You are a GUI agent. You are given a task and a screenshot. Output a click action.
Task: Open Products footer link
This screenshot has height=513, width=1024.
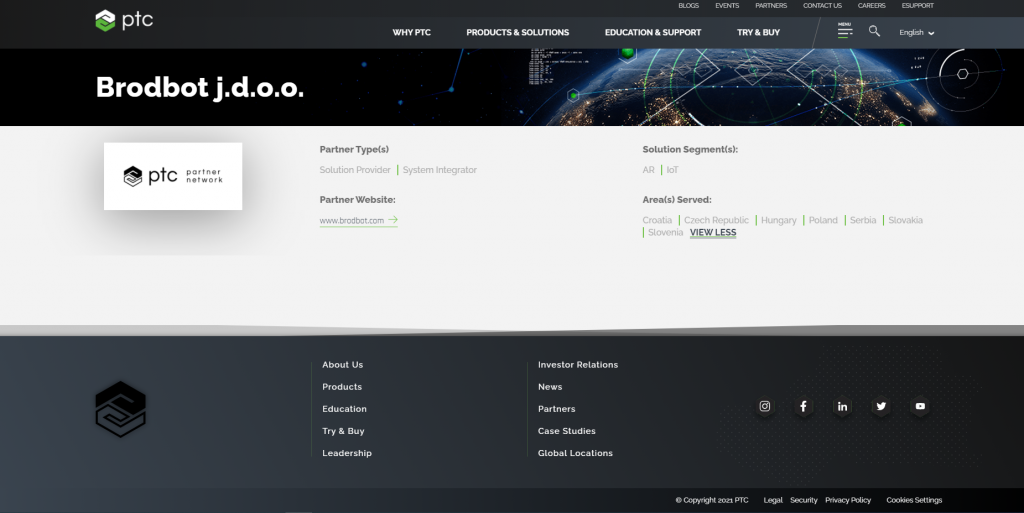pyautogui.click(x=342, y=387)
